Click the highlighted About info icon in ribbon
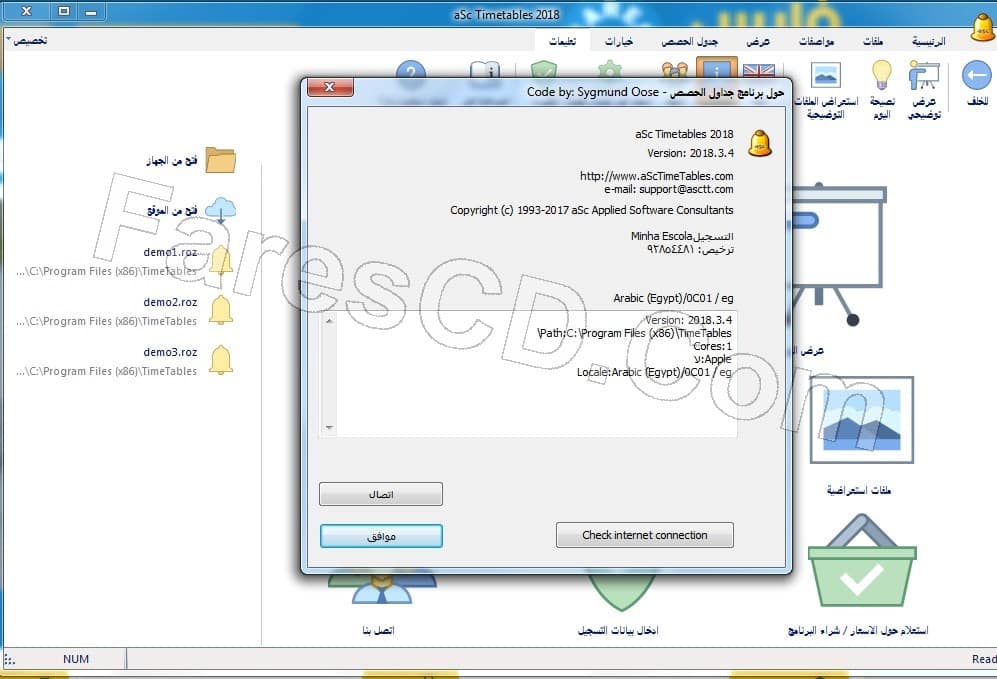 pos(717,68)
